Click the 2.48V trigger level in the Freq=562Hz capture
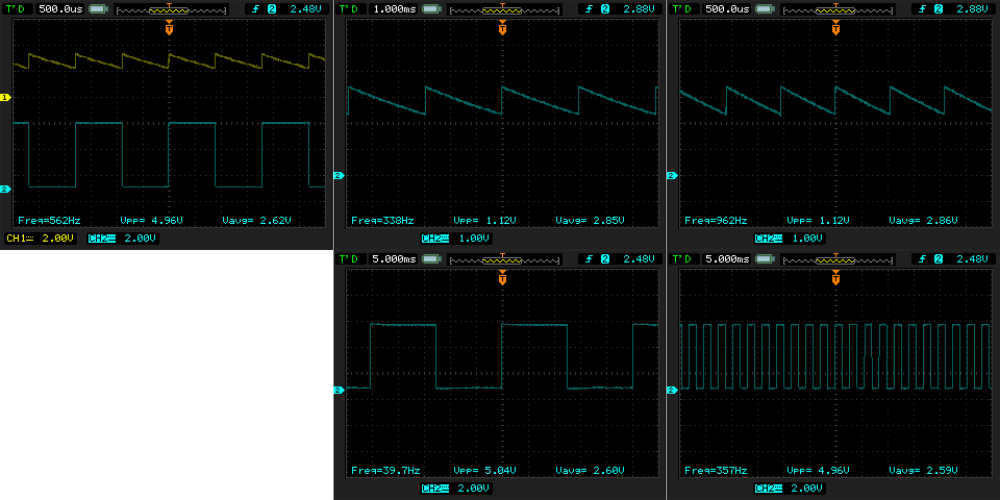The height and width of the screenshot is (500, 1000). [304, 9]
